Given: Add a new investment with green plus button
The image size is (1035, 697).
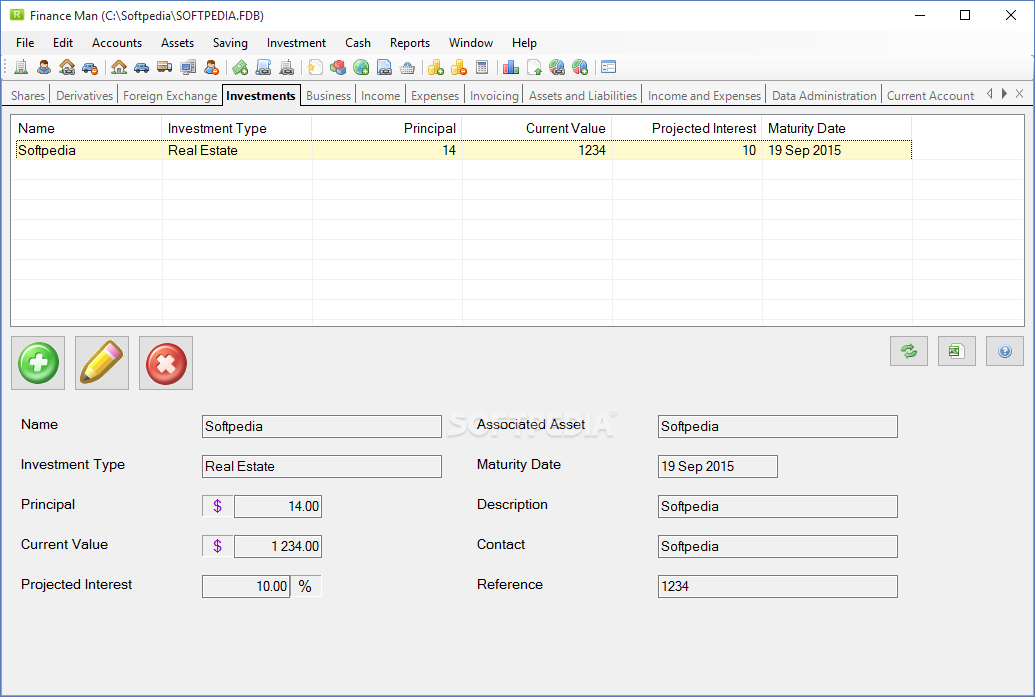Looking at the screenshot, I should [38, 363].
